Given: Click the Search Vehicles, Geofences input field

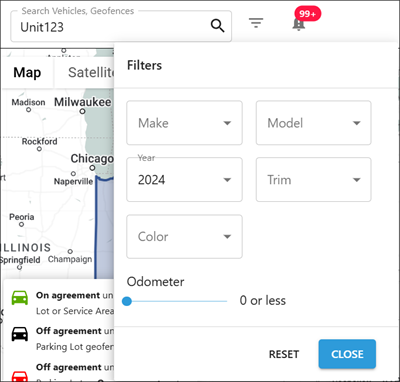Looking at the screenshot, I should pyautogui.click(x=121, y=27).
